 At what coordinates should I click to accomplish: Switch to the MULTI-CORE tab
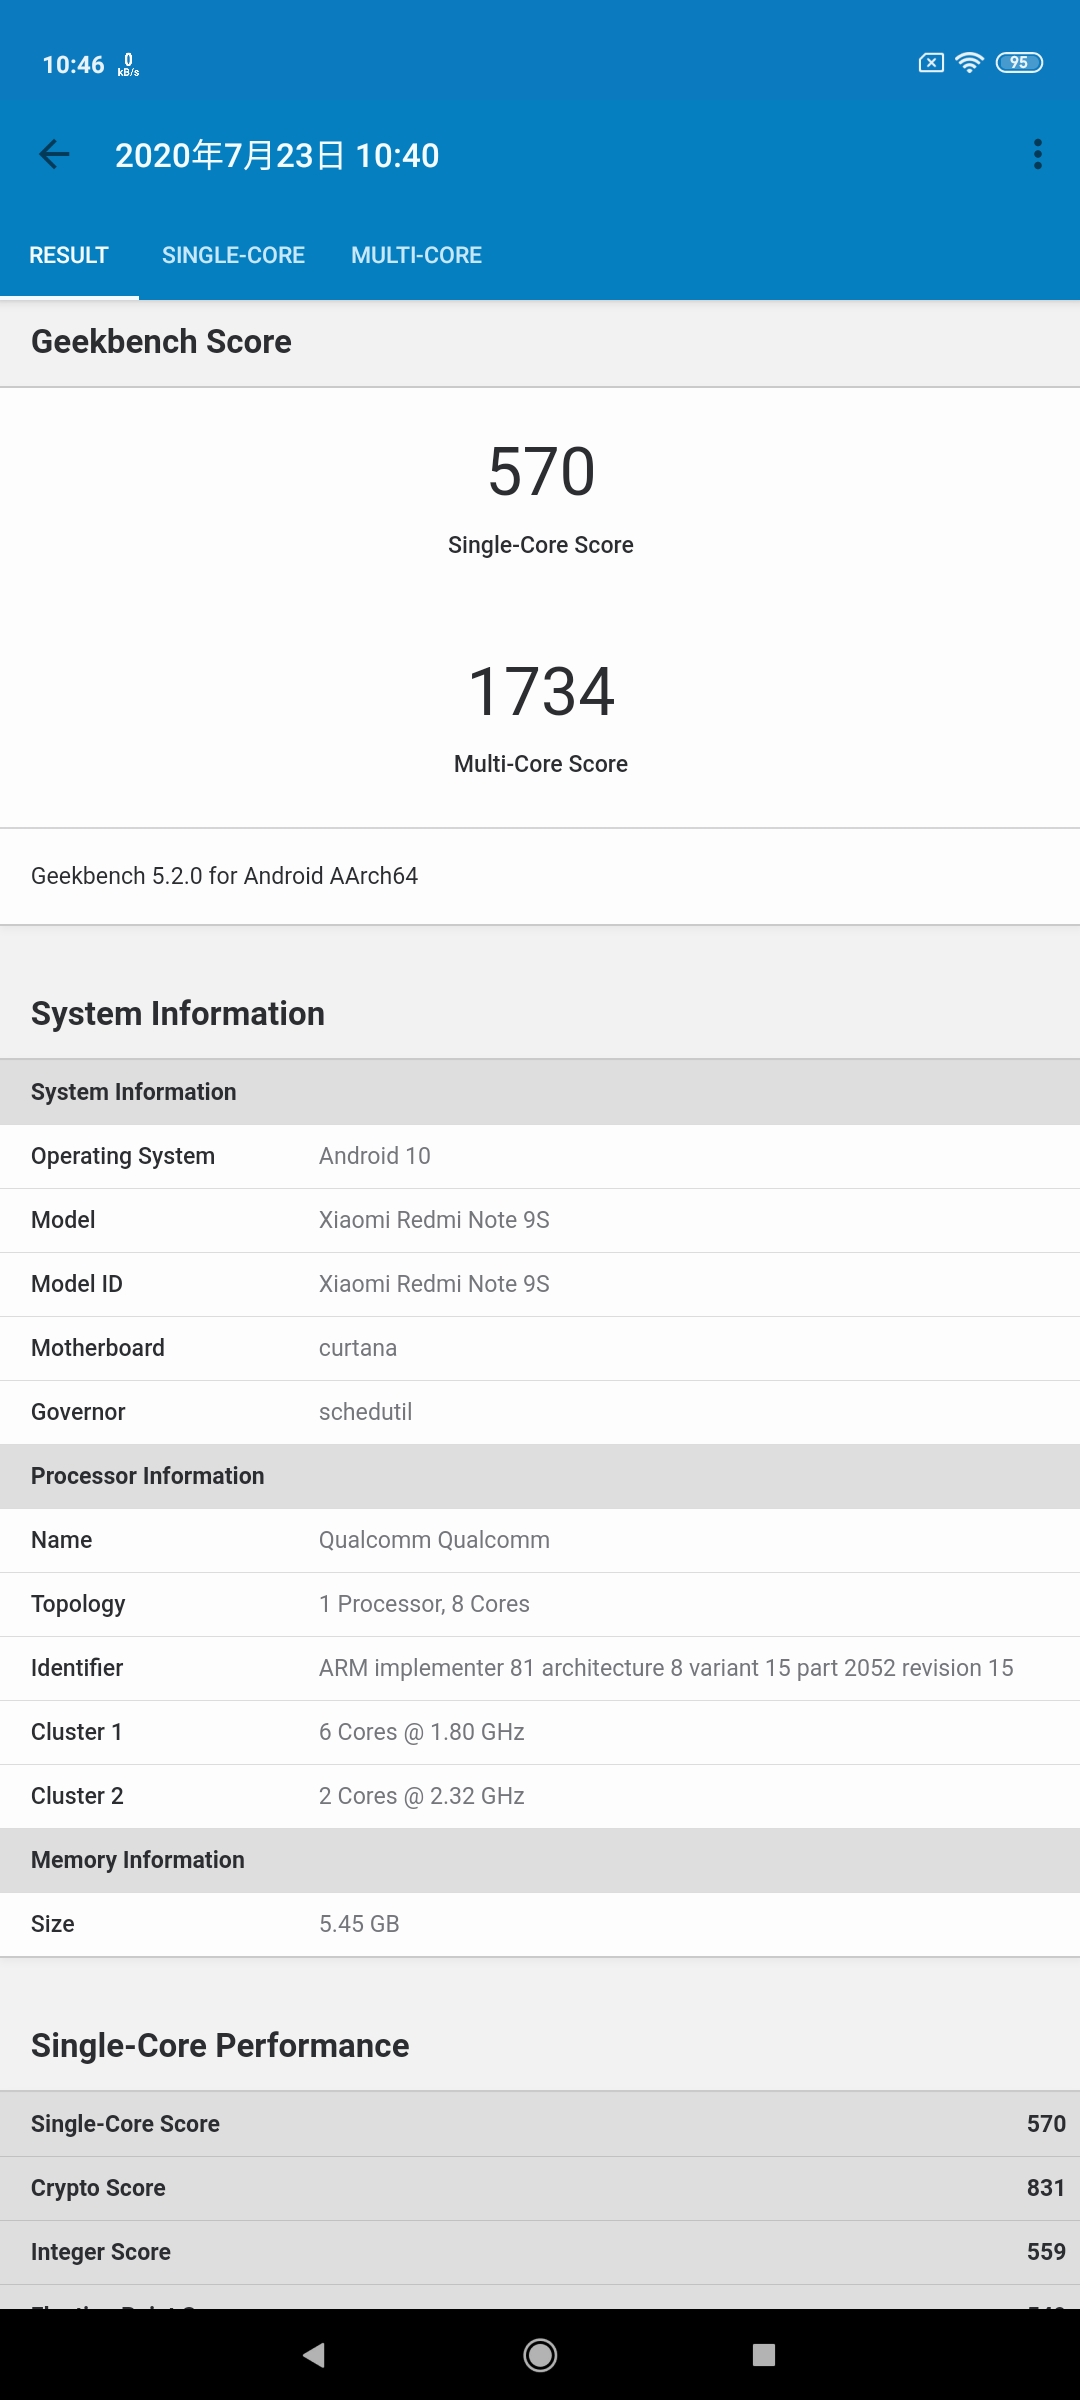416,255
